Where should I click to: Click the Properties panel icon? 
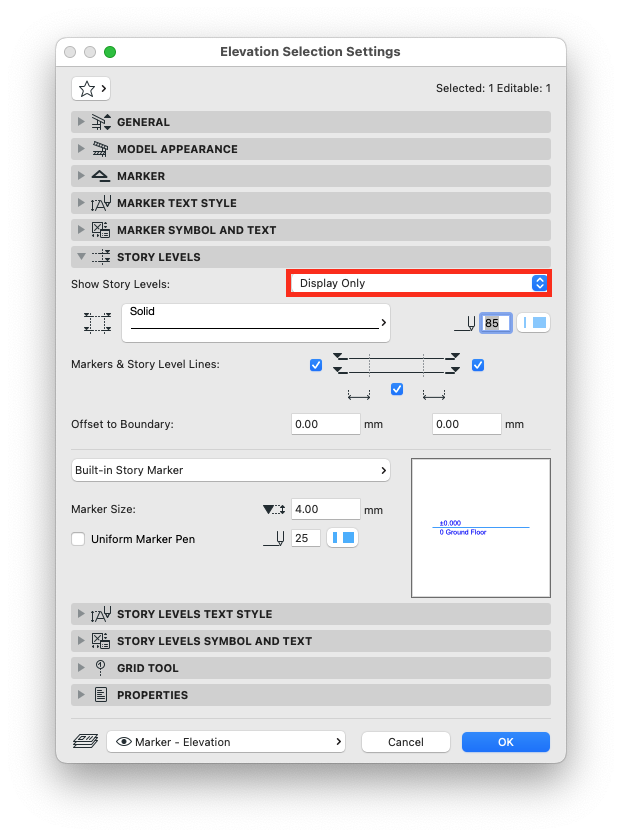101,694
